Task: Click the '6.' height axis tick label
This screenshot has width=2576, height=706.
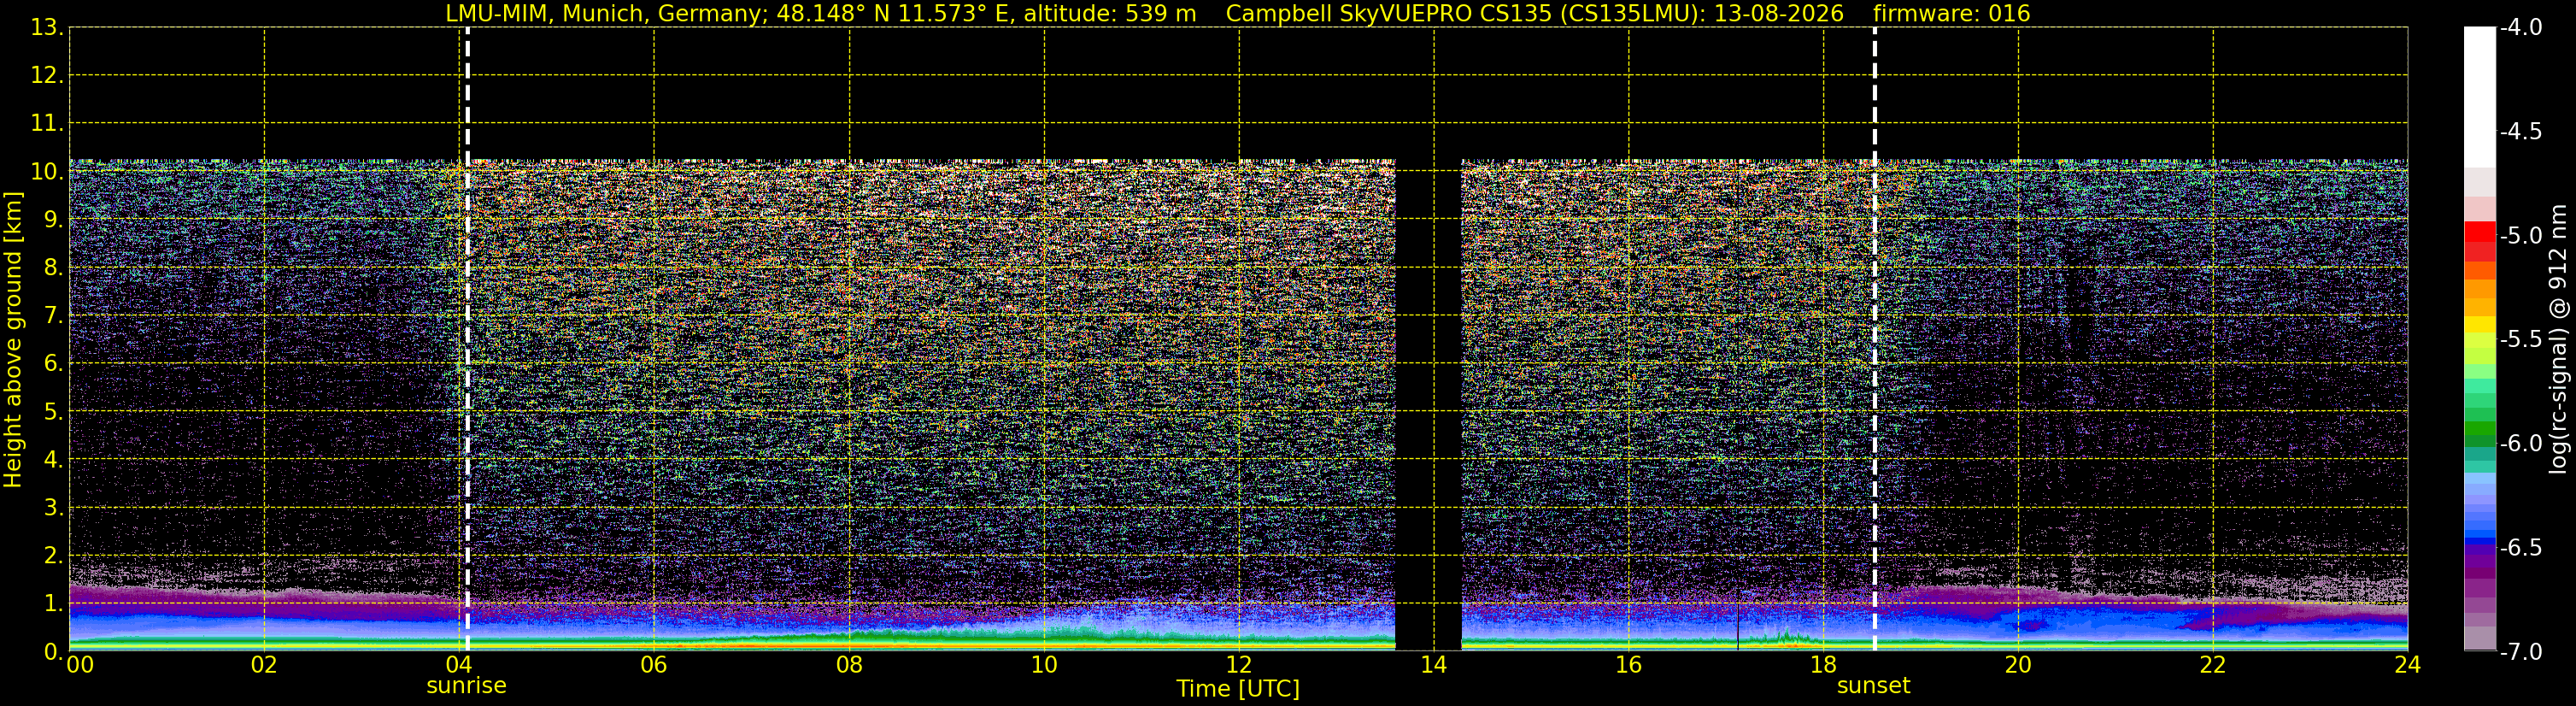Action: click(54, 364)
